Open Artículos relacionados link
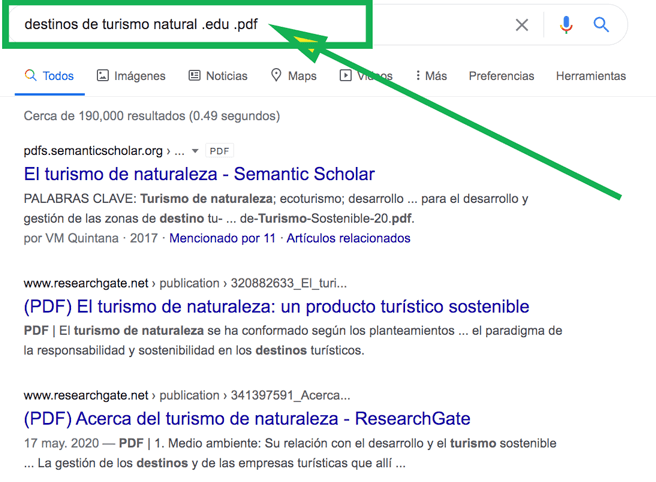 tap(348, 238)
